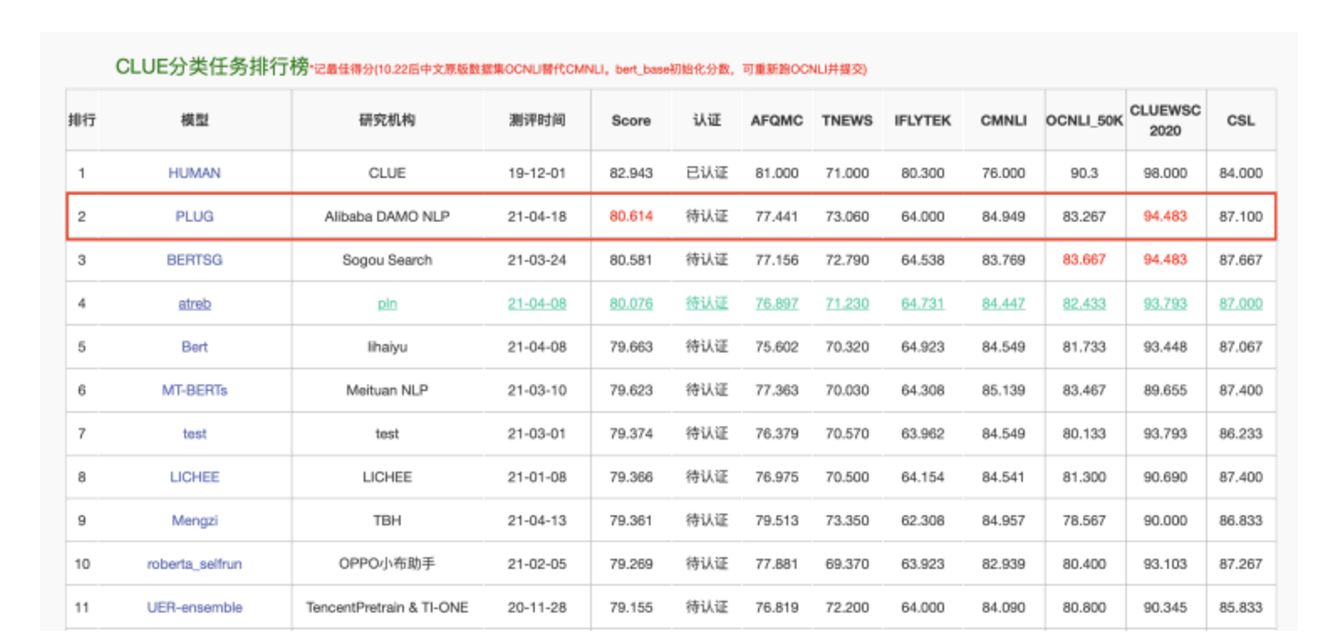This screenshot has width=1319, height=644.
Task: Open the roberta_selfrun model link
Action: click(194, 564)
